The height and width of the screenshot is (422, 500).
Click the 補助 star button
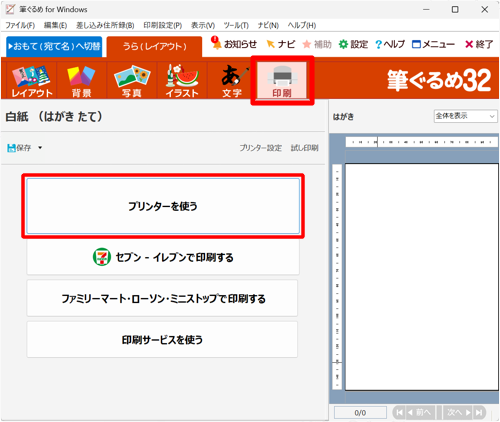pos(317,44)
